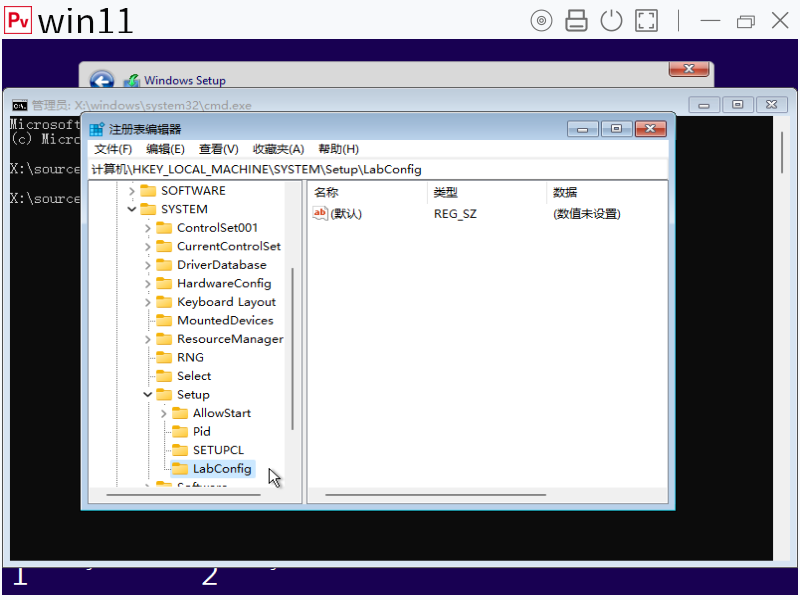Expand the HardwareConfig key
The height and width of the screenshot is (600, 800).
[x=147, y=284]
